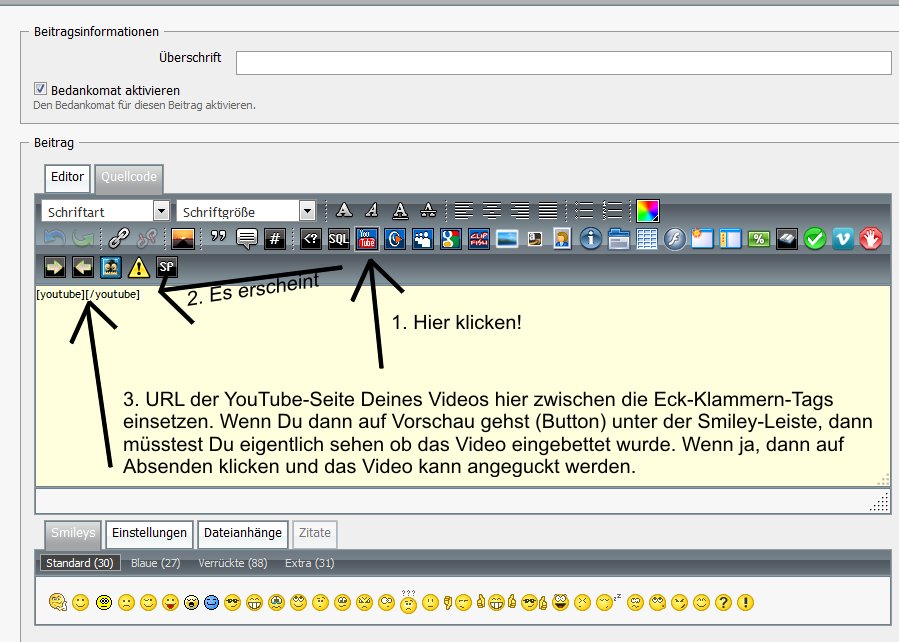The width and height of the screenshot is (899, 642).
Task: Click into the Überschrift input field
Action: coord(564,63)
